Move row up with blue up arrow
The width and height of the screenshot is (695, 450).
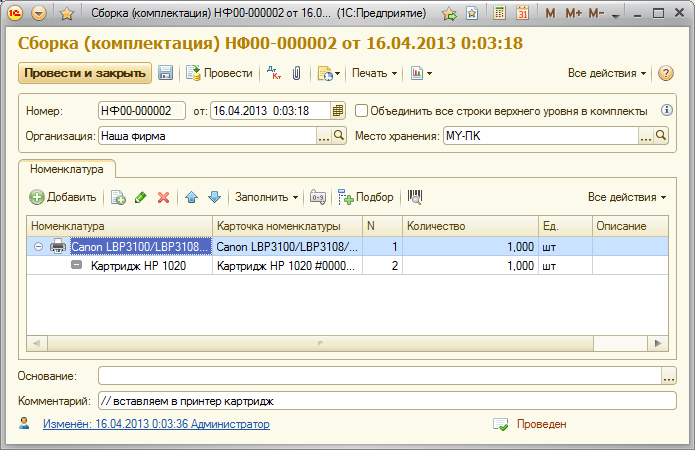click(x=191, y=197)
